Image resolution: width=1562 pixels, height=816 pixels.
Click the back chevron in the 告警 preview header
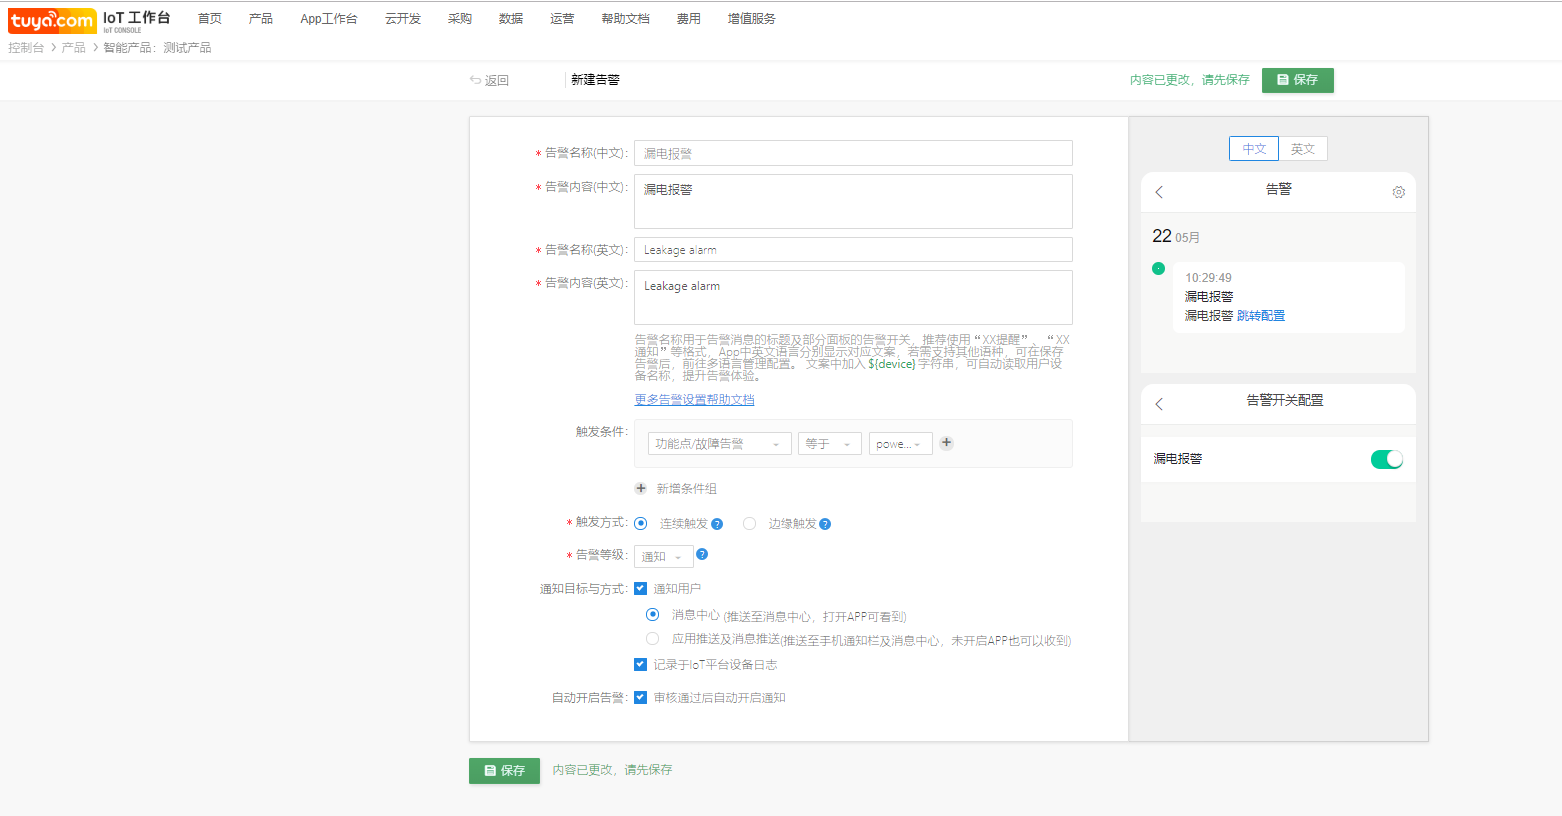pyautogui.click(x=1159, y=192)
